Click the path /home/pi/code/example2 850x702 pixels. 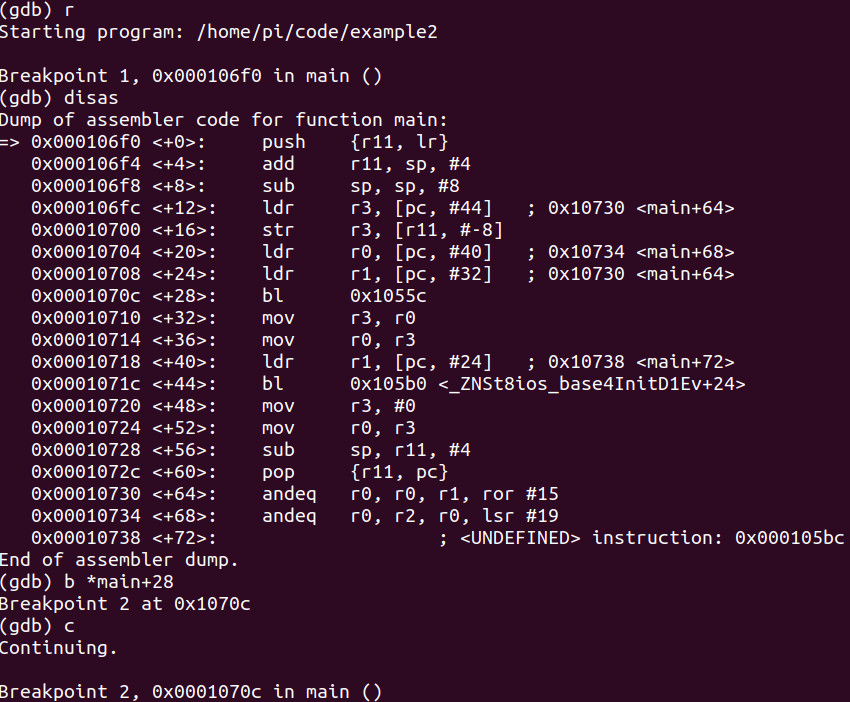click(317, 32)
